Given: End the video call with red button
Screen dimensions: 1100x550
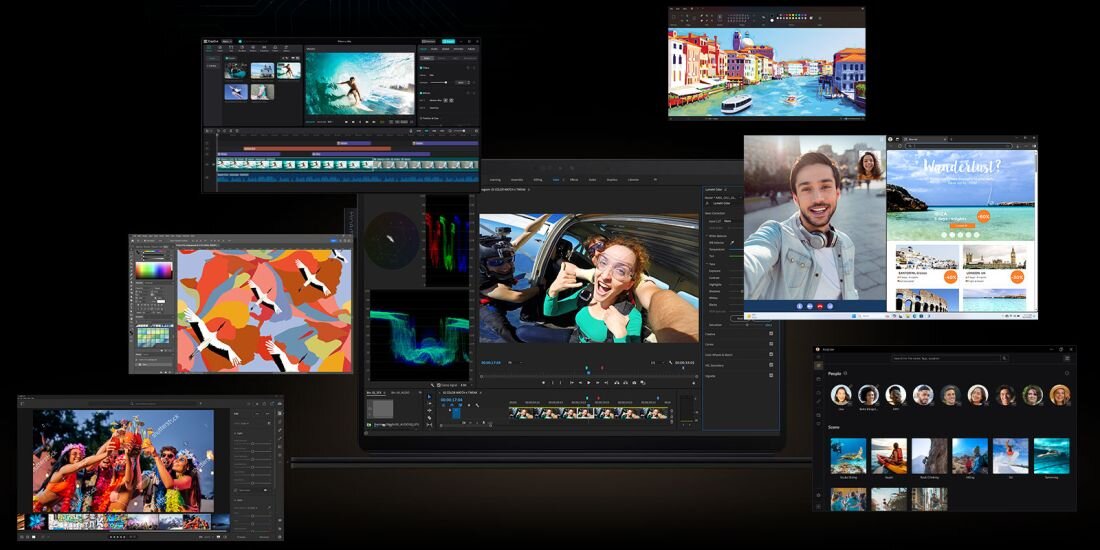Looking at the screenshot, I should [819, 307].
